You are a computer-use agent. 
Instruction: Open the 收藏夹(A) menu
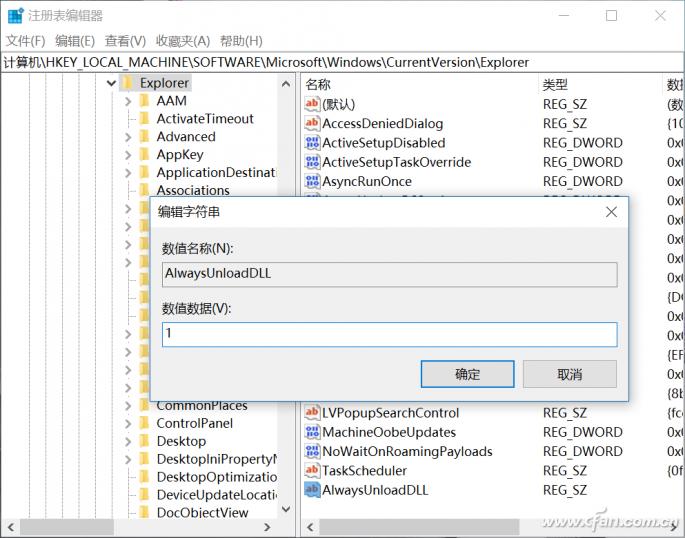click(183, 41)
